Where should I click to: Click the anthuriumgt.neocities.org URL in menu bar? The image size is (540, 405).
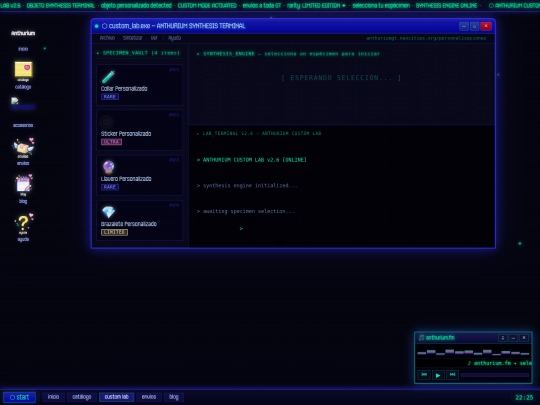pos(426,38)
